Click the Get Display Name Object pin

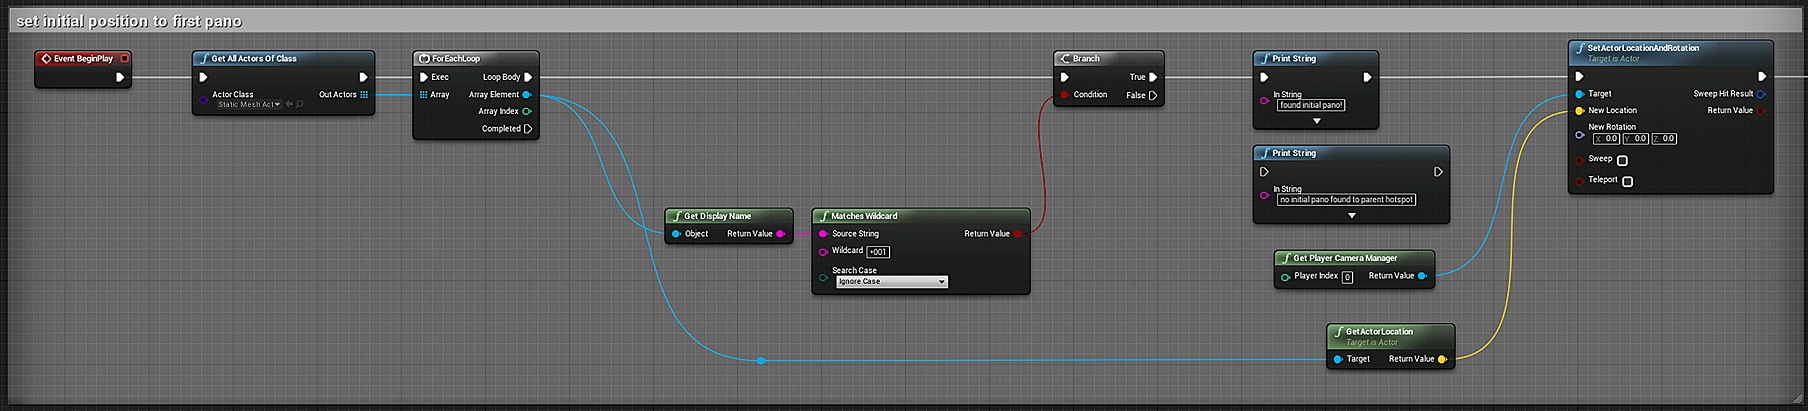676,234
